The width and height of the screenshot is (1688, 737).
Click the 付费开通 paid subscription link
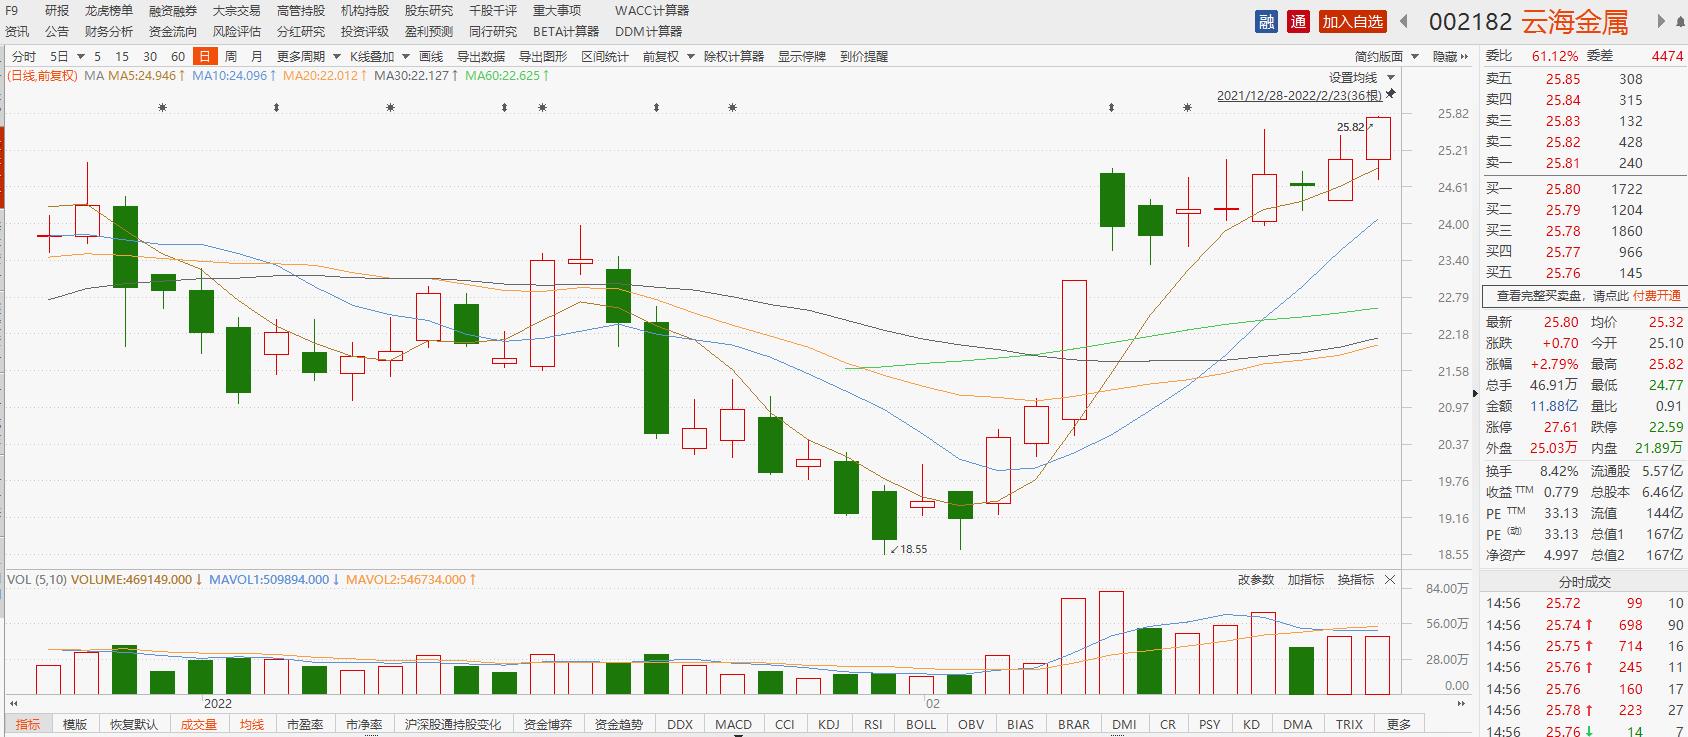1656,296
